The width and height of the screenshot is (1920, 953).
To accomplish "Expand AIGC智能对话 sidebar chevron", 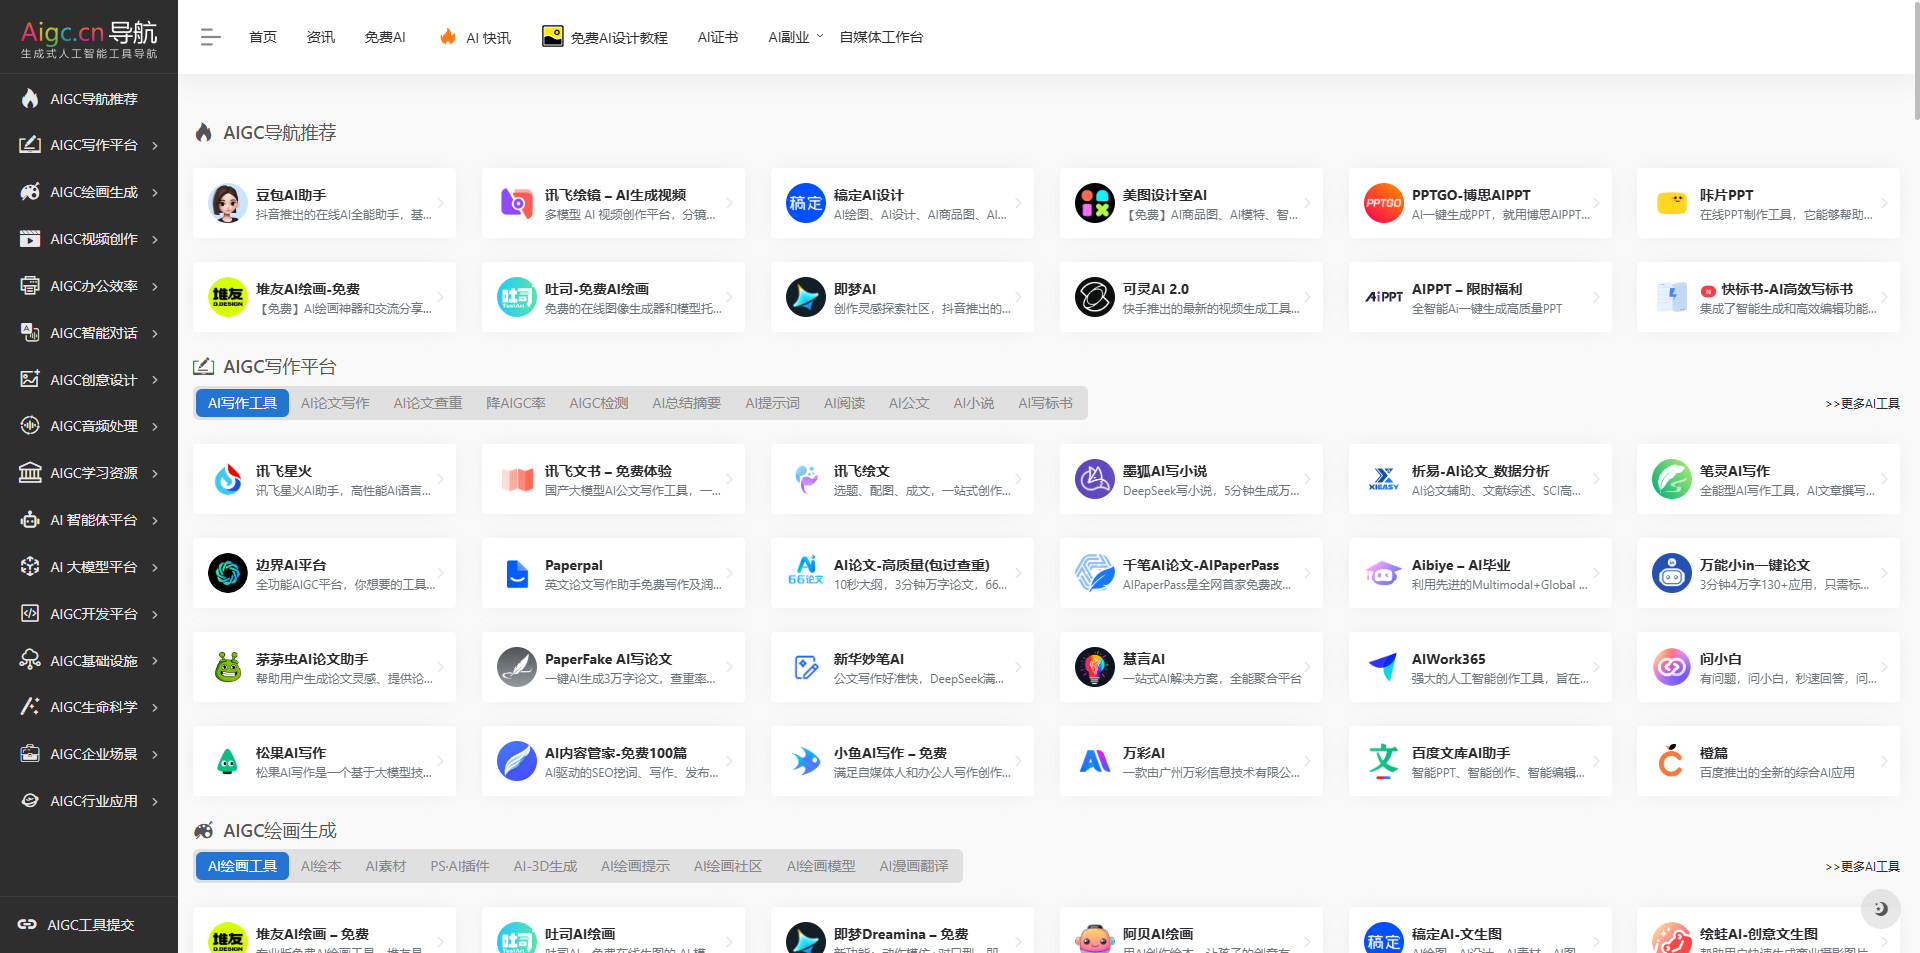I will 155,333.
